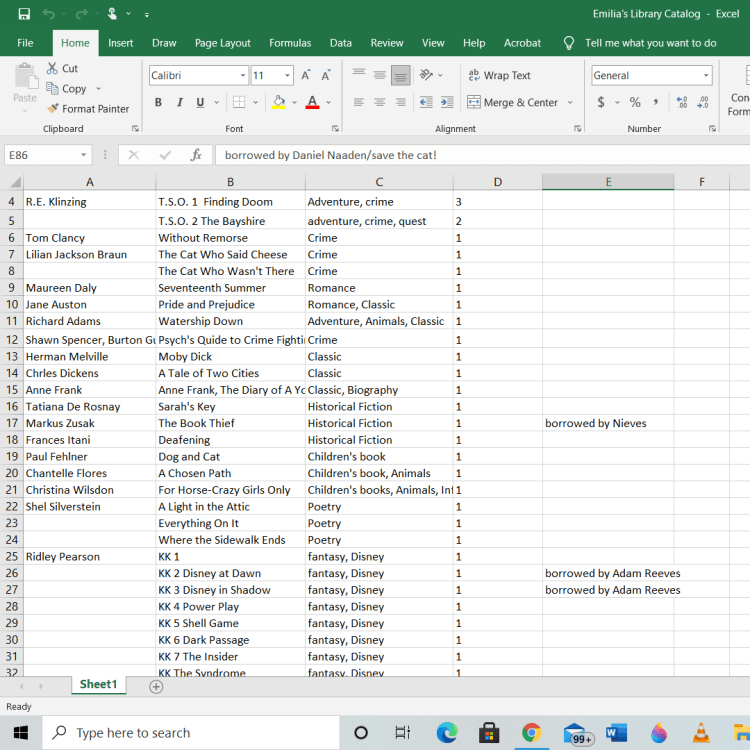750x750 pixels.
Task: Select cell containing The Book Thief
Action: pyautogui.click(x=229, y=423)
